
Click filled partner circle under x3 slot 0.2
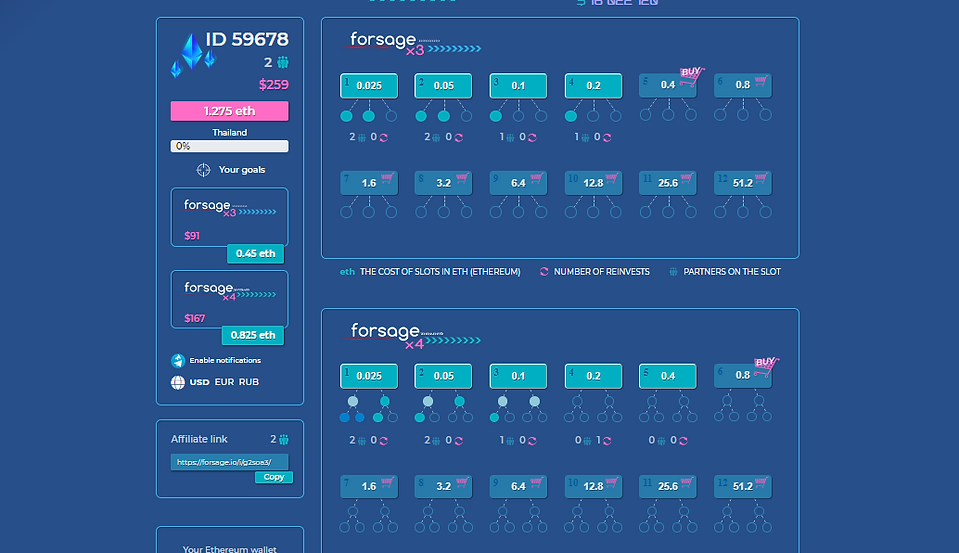click(571, 116)
